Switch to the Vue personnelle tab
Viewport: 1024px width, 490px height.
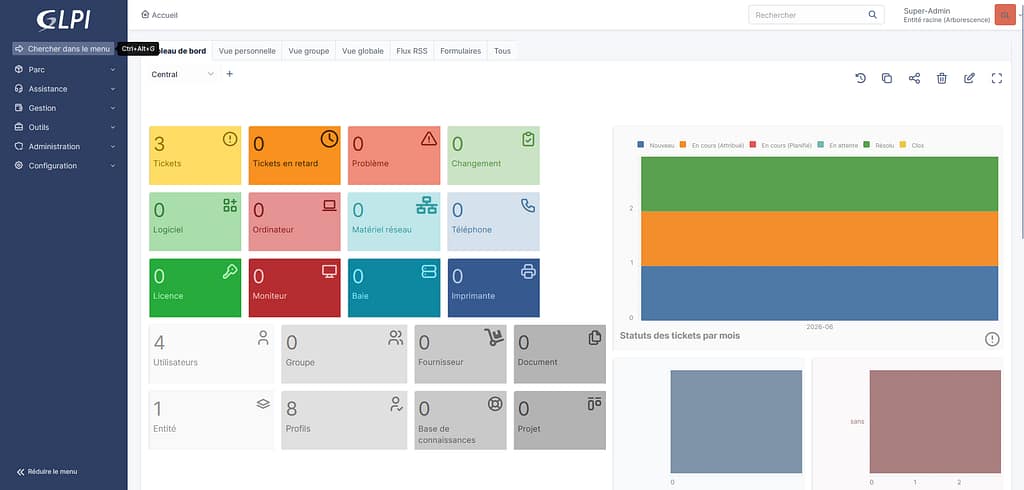point(247,51)
